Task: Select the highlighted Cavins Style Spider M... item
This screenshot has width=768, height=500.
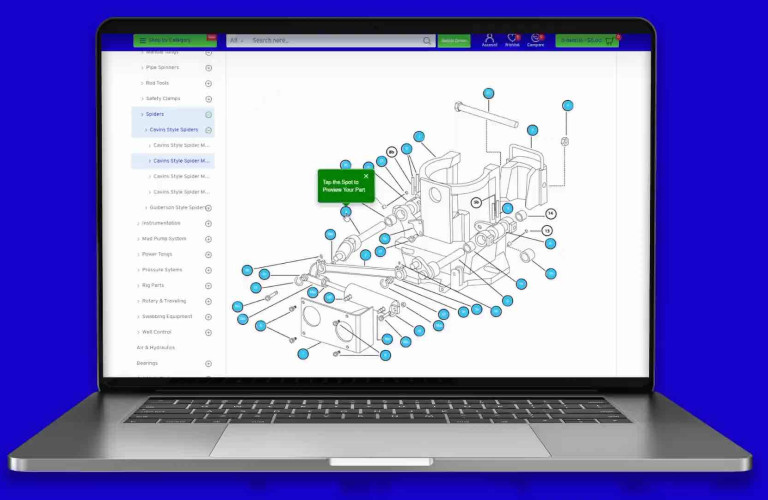Action: [180, 160]
